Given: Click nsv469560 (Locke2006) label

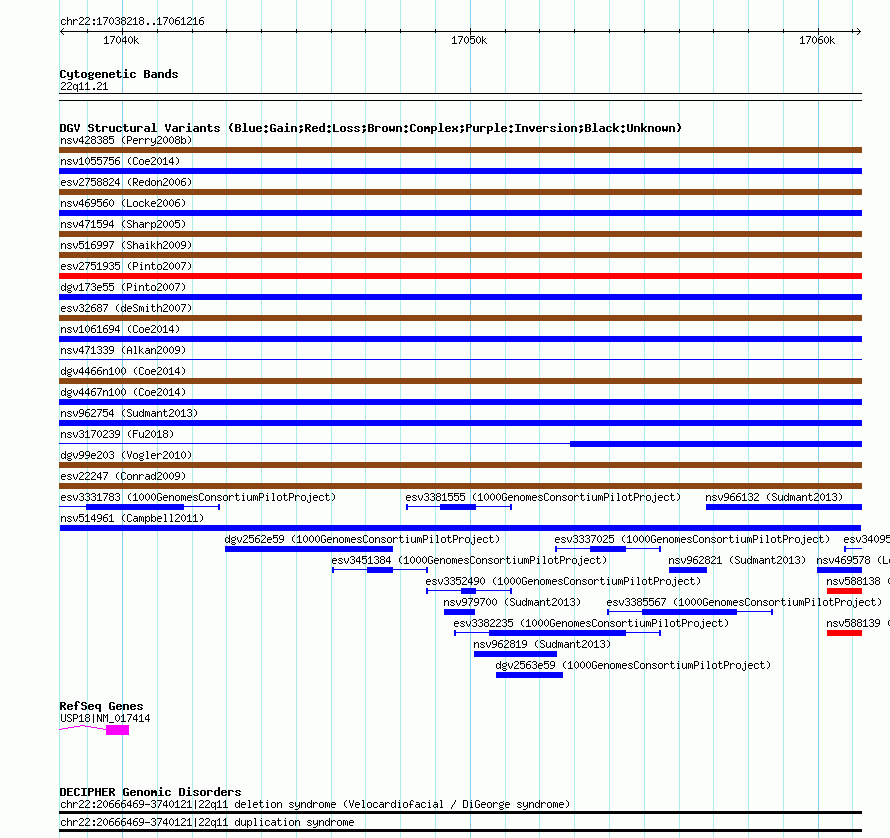Looking at the screenshot, I should pos(123,203).
